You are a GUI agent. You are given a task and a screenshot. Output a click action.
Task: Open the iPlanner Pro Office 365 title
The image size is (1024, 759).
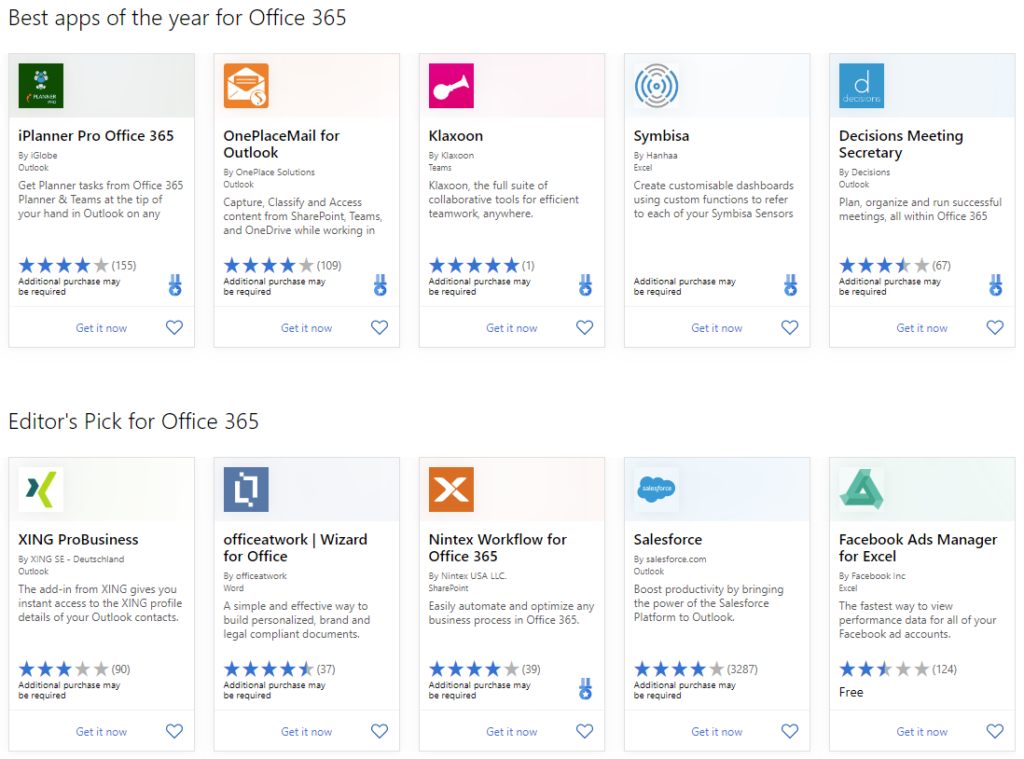coord(96,136)
